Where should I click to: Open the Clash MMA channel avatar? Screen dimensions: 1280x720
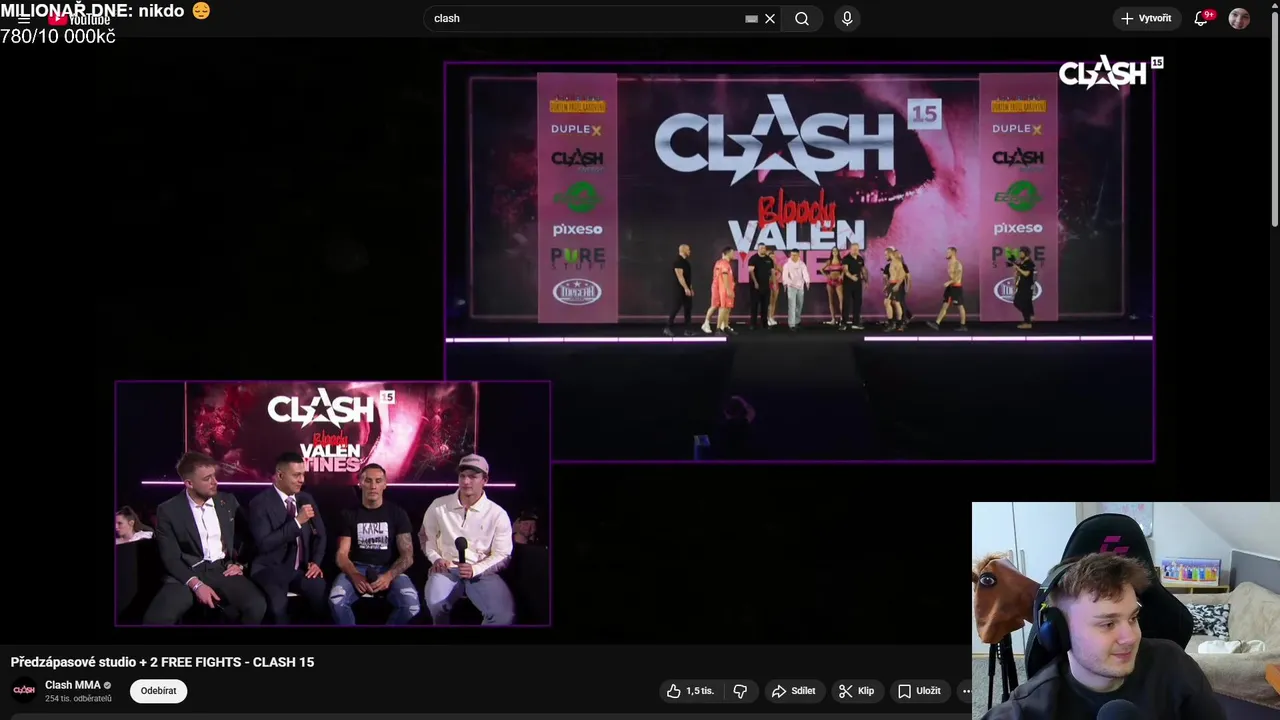click(24, 690)
